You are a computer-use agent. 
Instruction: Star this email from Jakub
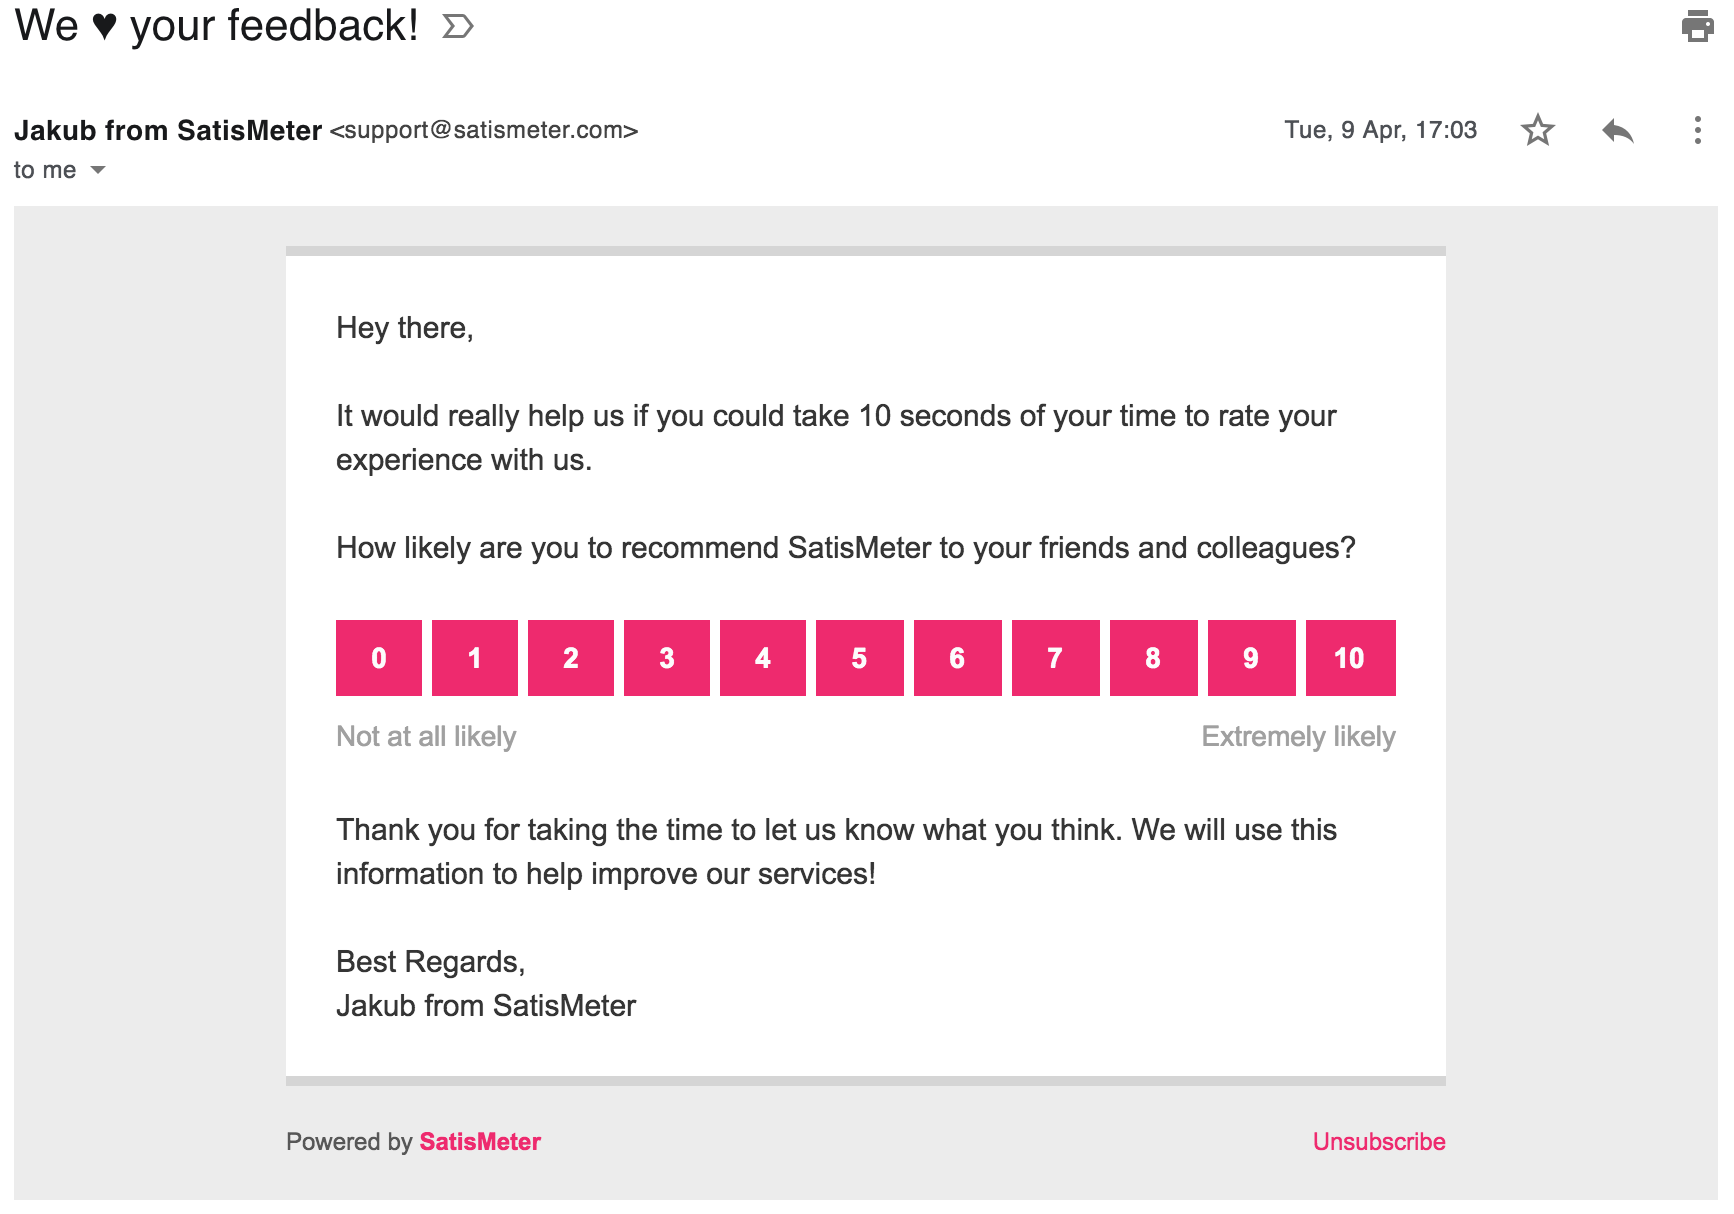tap(1538, 130)
